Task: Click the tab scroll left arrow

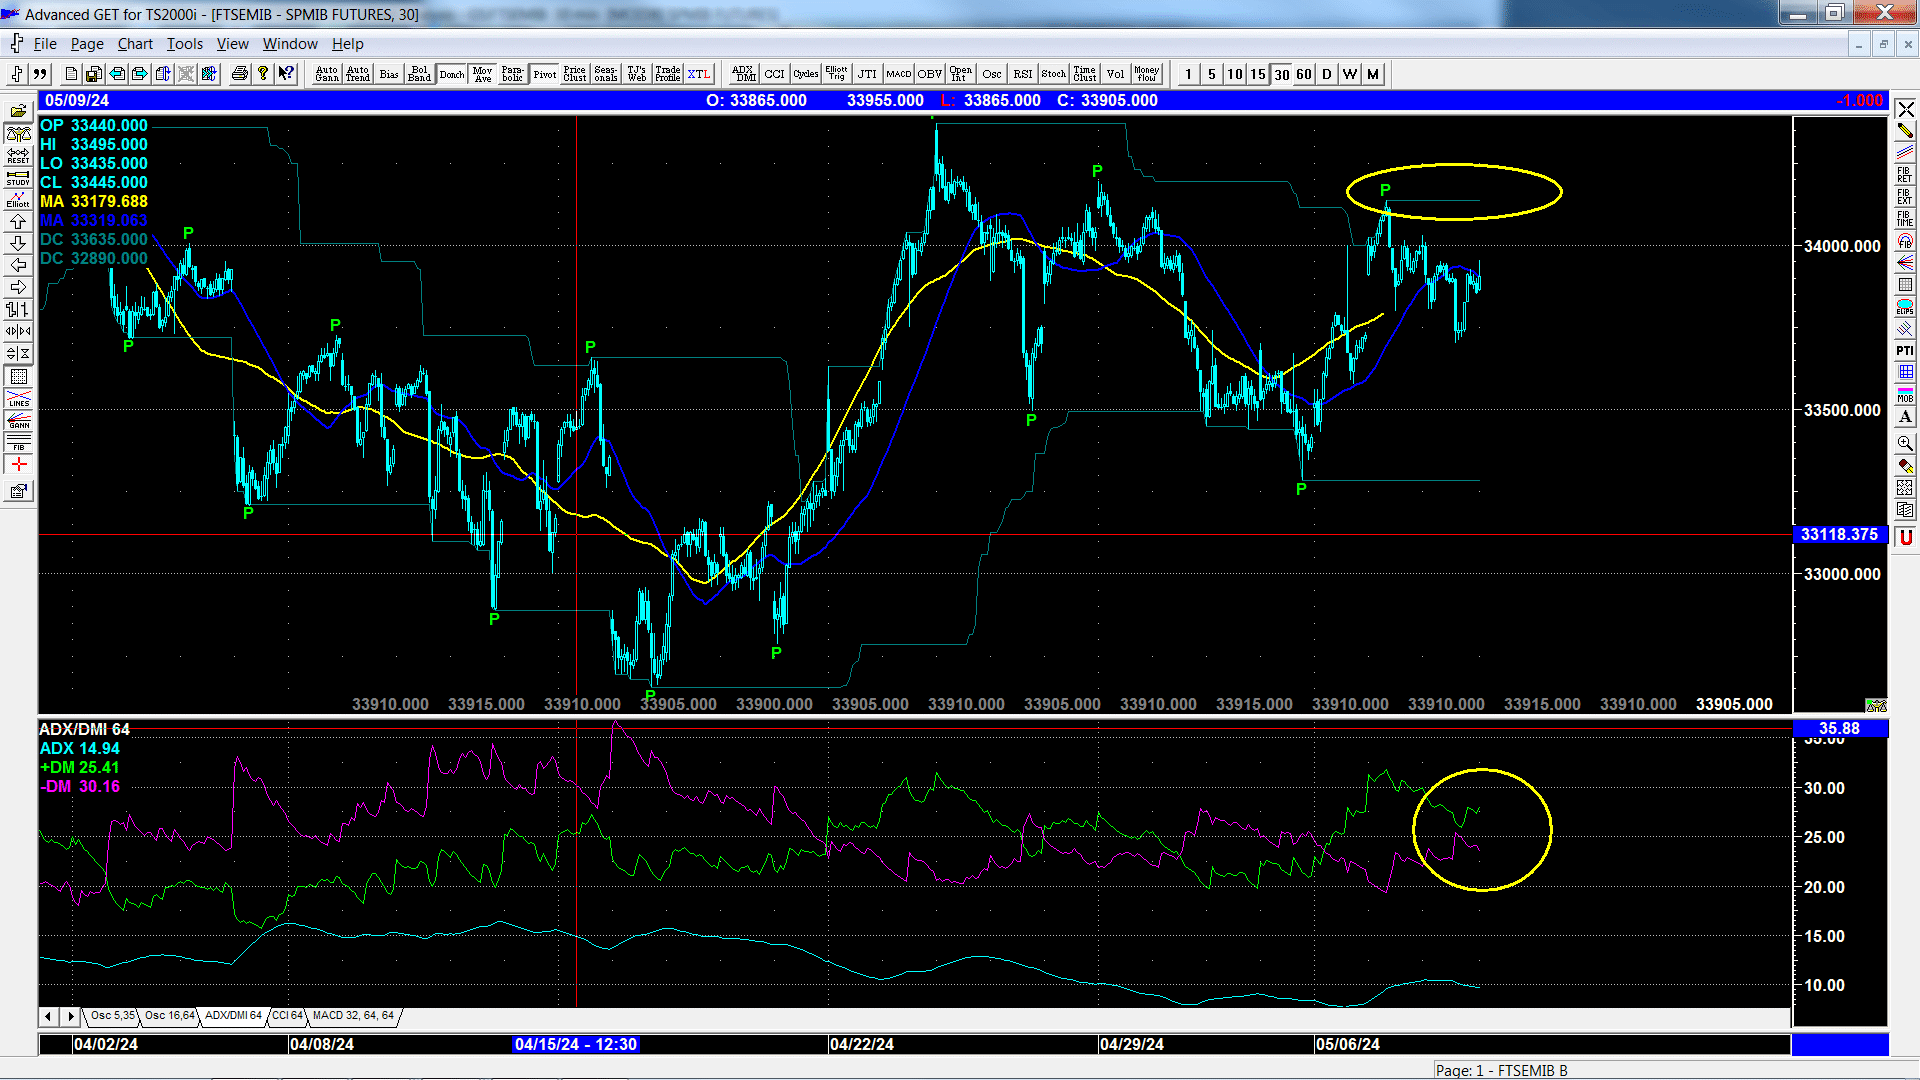Action: click(x=48, y=1016)
